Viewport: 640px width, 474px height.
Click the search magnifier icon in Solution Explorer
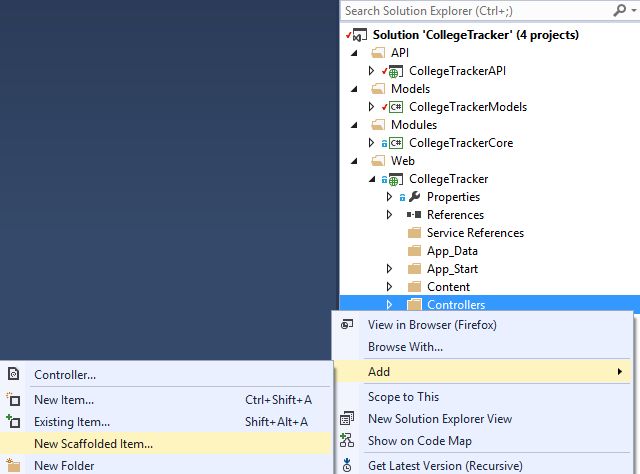coord(620,10)
